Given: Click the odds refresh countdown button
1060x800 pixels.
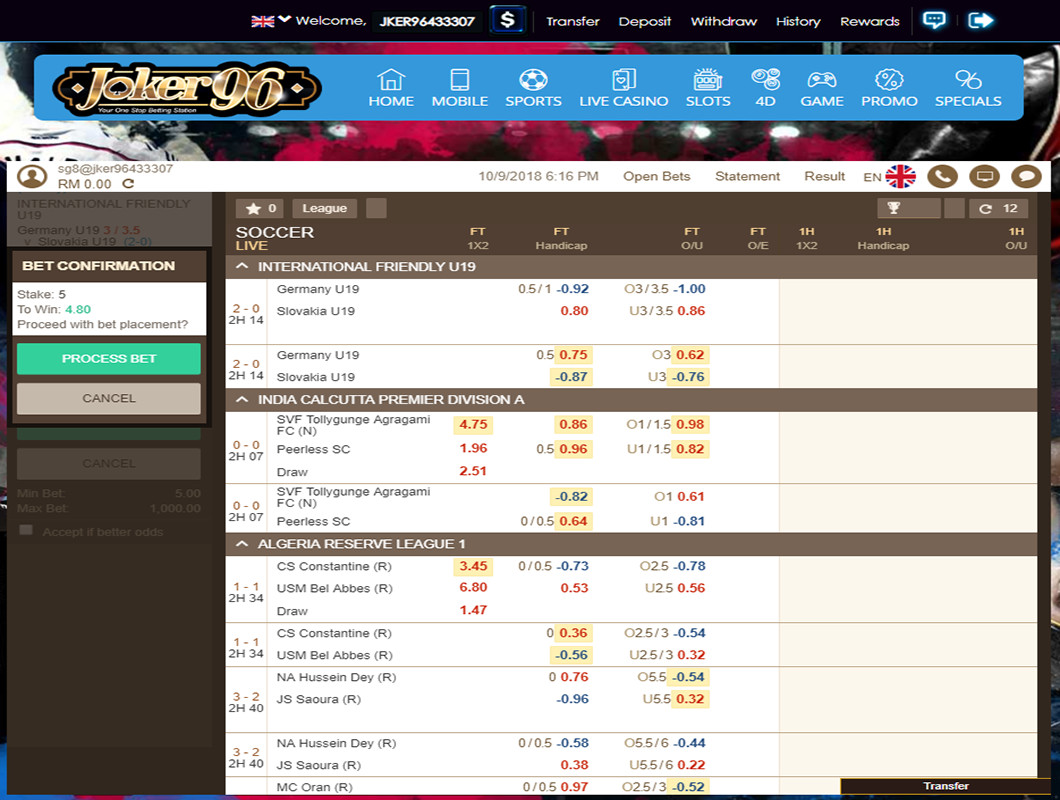Looking at the screenshot, I should pos(999,208).
